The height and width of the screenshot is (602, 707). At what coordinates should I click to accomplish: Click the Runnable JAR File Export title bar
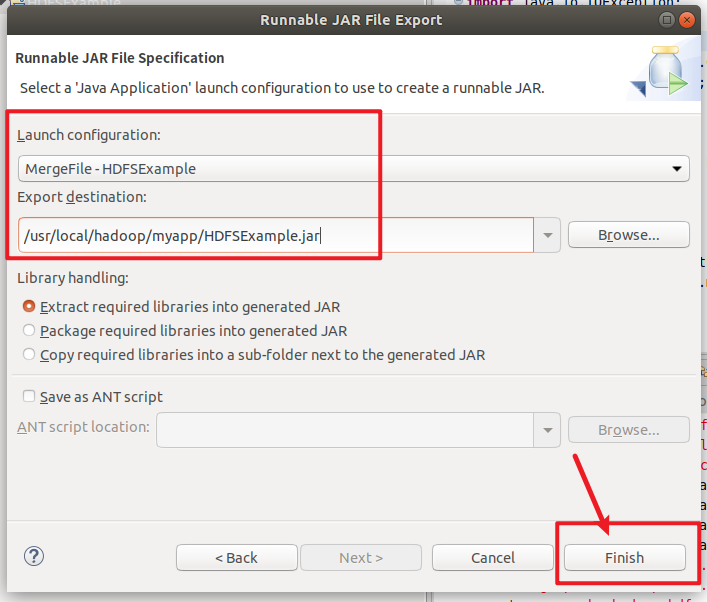pyautogui.click(x=350, y=20)
